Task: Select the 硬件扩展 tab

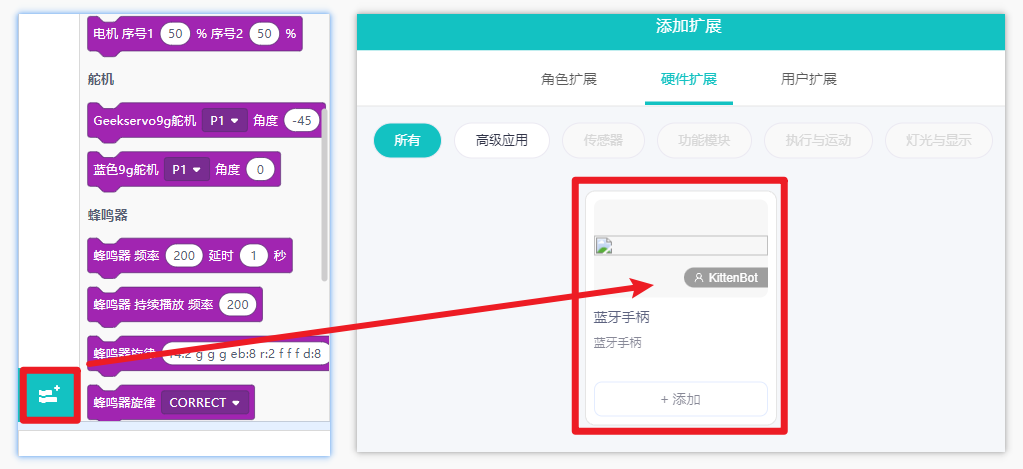Action: click(x=689, y=80)
